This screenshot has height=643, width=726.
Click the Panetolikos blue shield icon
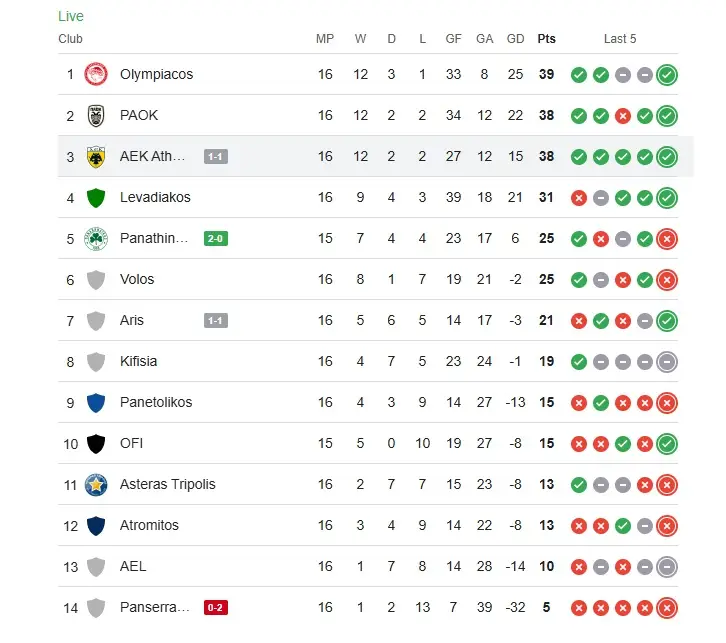click(96, 402)
